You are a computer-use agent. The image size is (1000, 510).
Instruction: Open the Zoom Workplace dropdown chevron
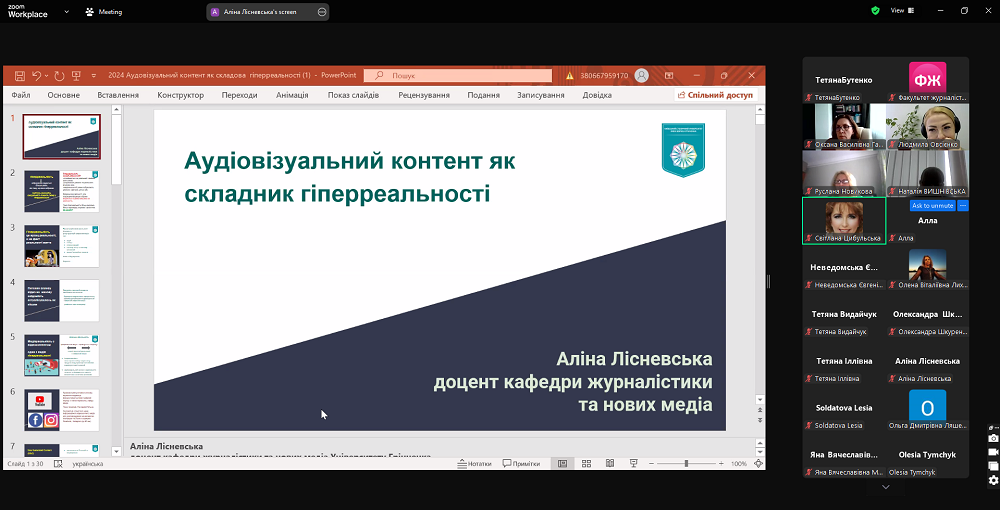pos(66,12)
